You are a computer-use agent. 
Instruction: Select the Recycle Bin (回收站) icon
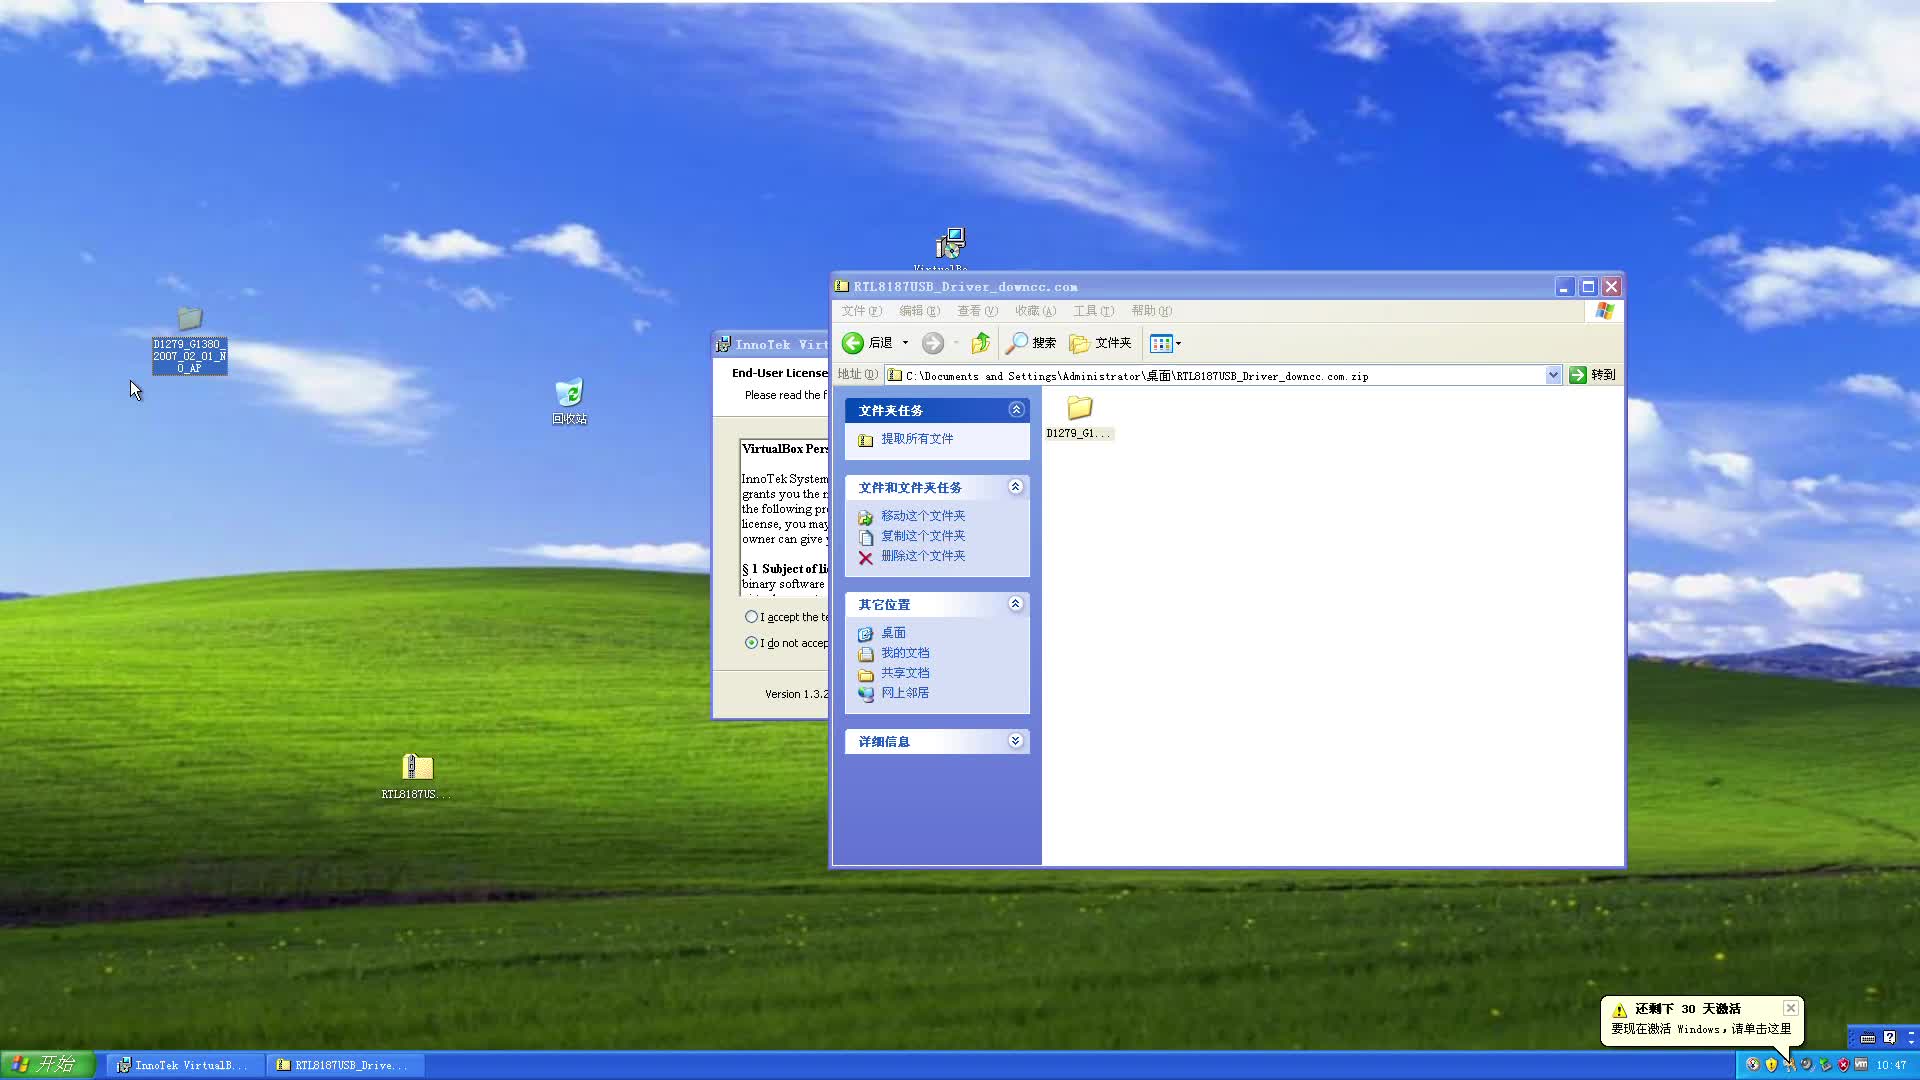pos(569,401)
